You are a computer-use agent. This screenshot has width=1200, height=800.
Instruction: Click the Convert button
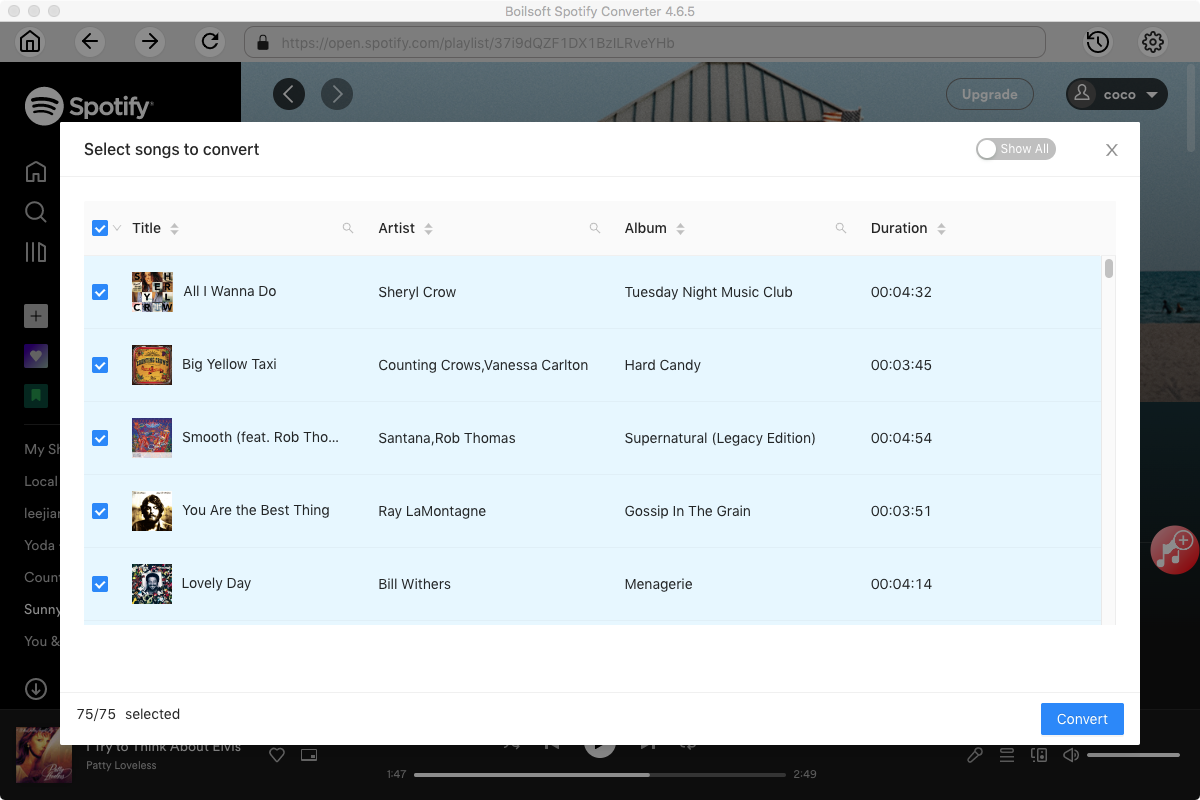click(1082, 719)
